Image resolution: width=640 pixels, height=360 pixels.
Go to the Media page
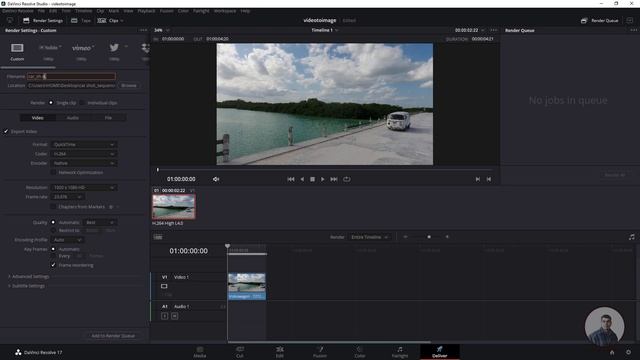point(200,352)
